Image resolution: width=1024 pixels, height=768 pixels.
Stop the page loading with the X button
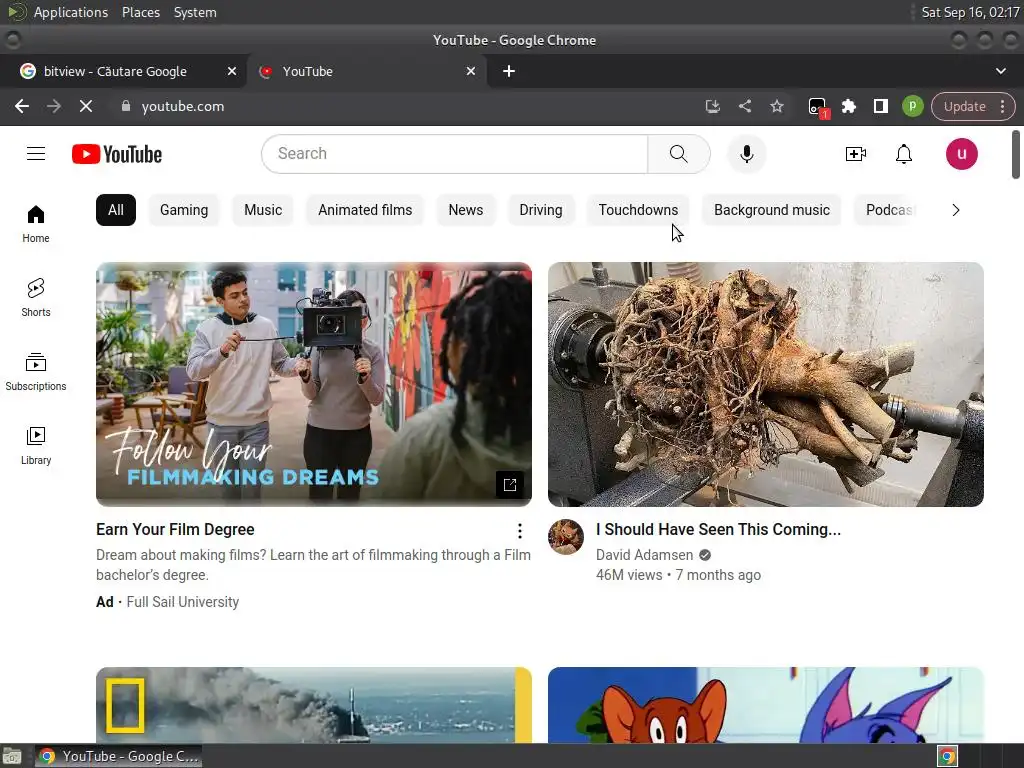[86, 106]
